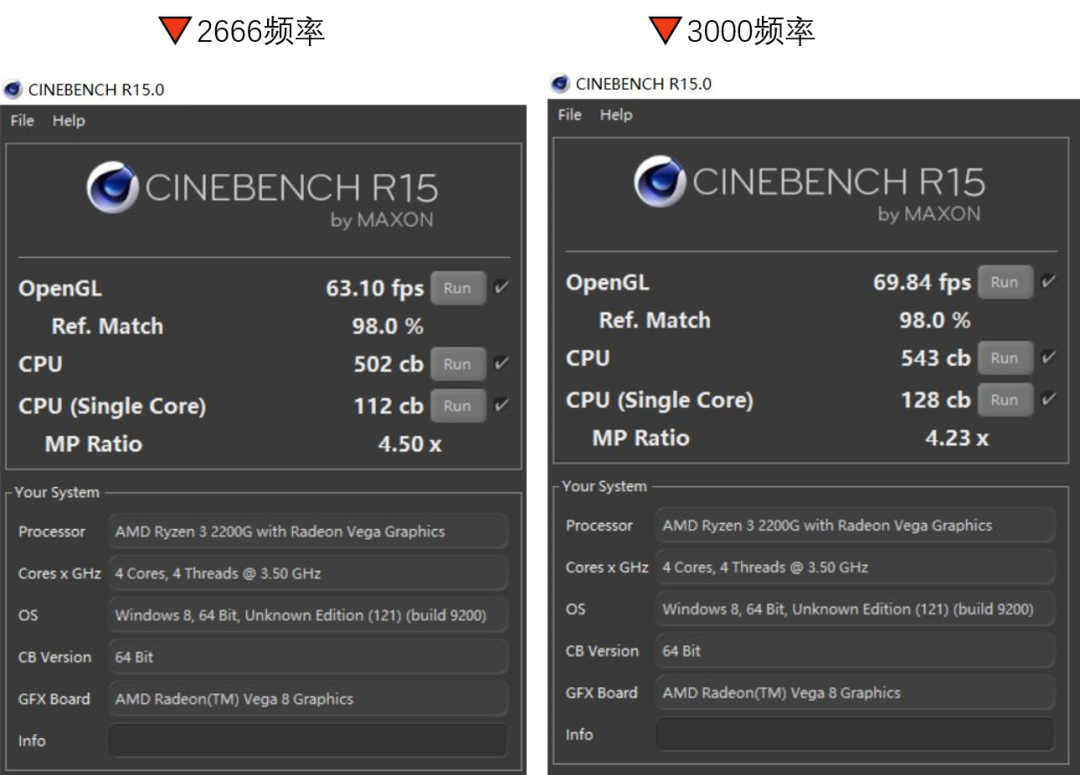Click "CINEBENCH R15.0" title of right window

643,84
